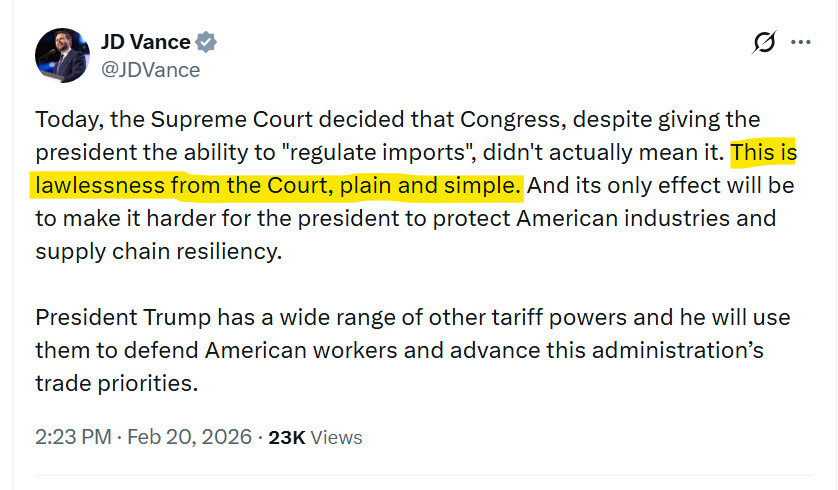Open JD Vance's profile picture
The height and width of the screenshot is (490, 838).
(x=62, y=56)
